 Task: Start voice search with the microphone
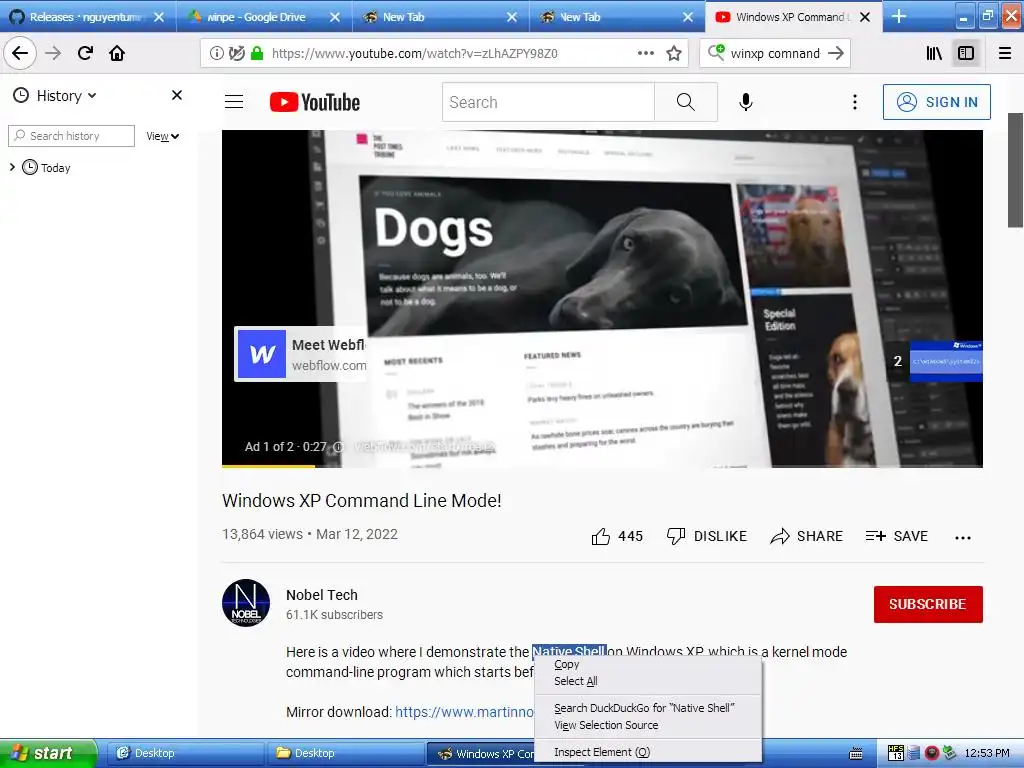[746, 102]
